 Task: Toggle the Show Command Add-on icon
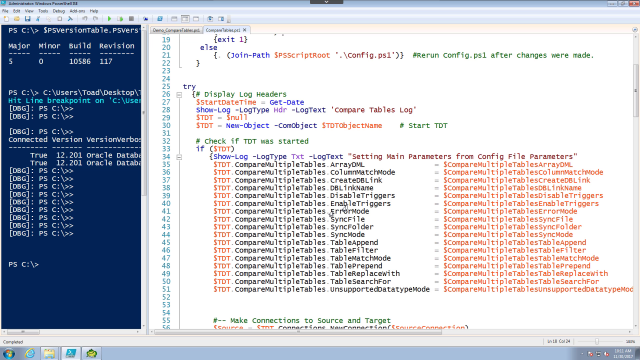click(221, 19)
